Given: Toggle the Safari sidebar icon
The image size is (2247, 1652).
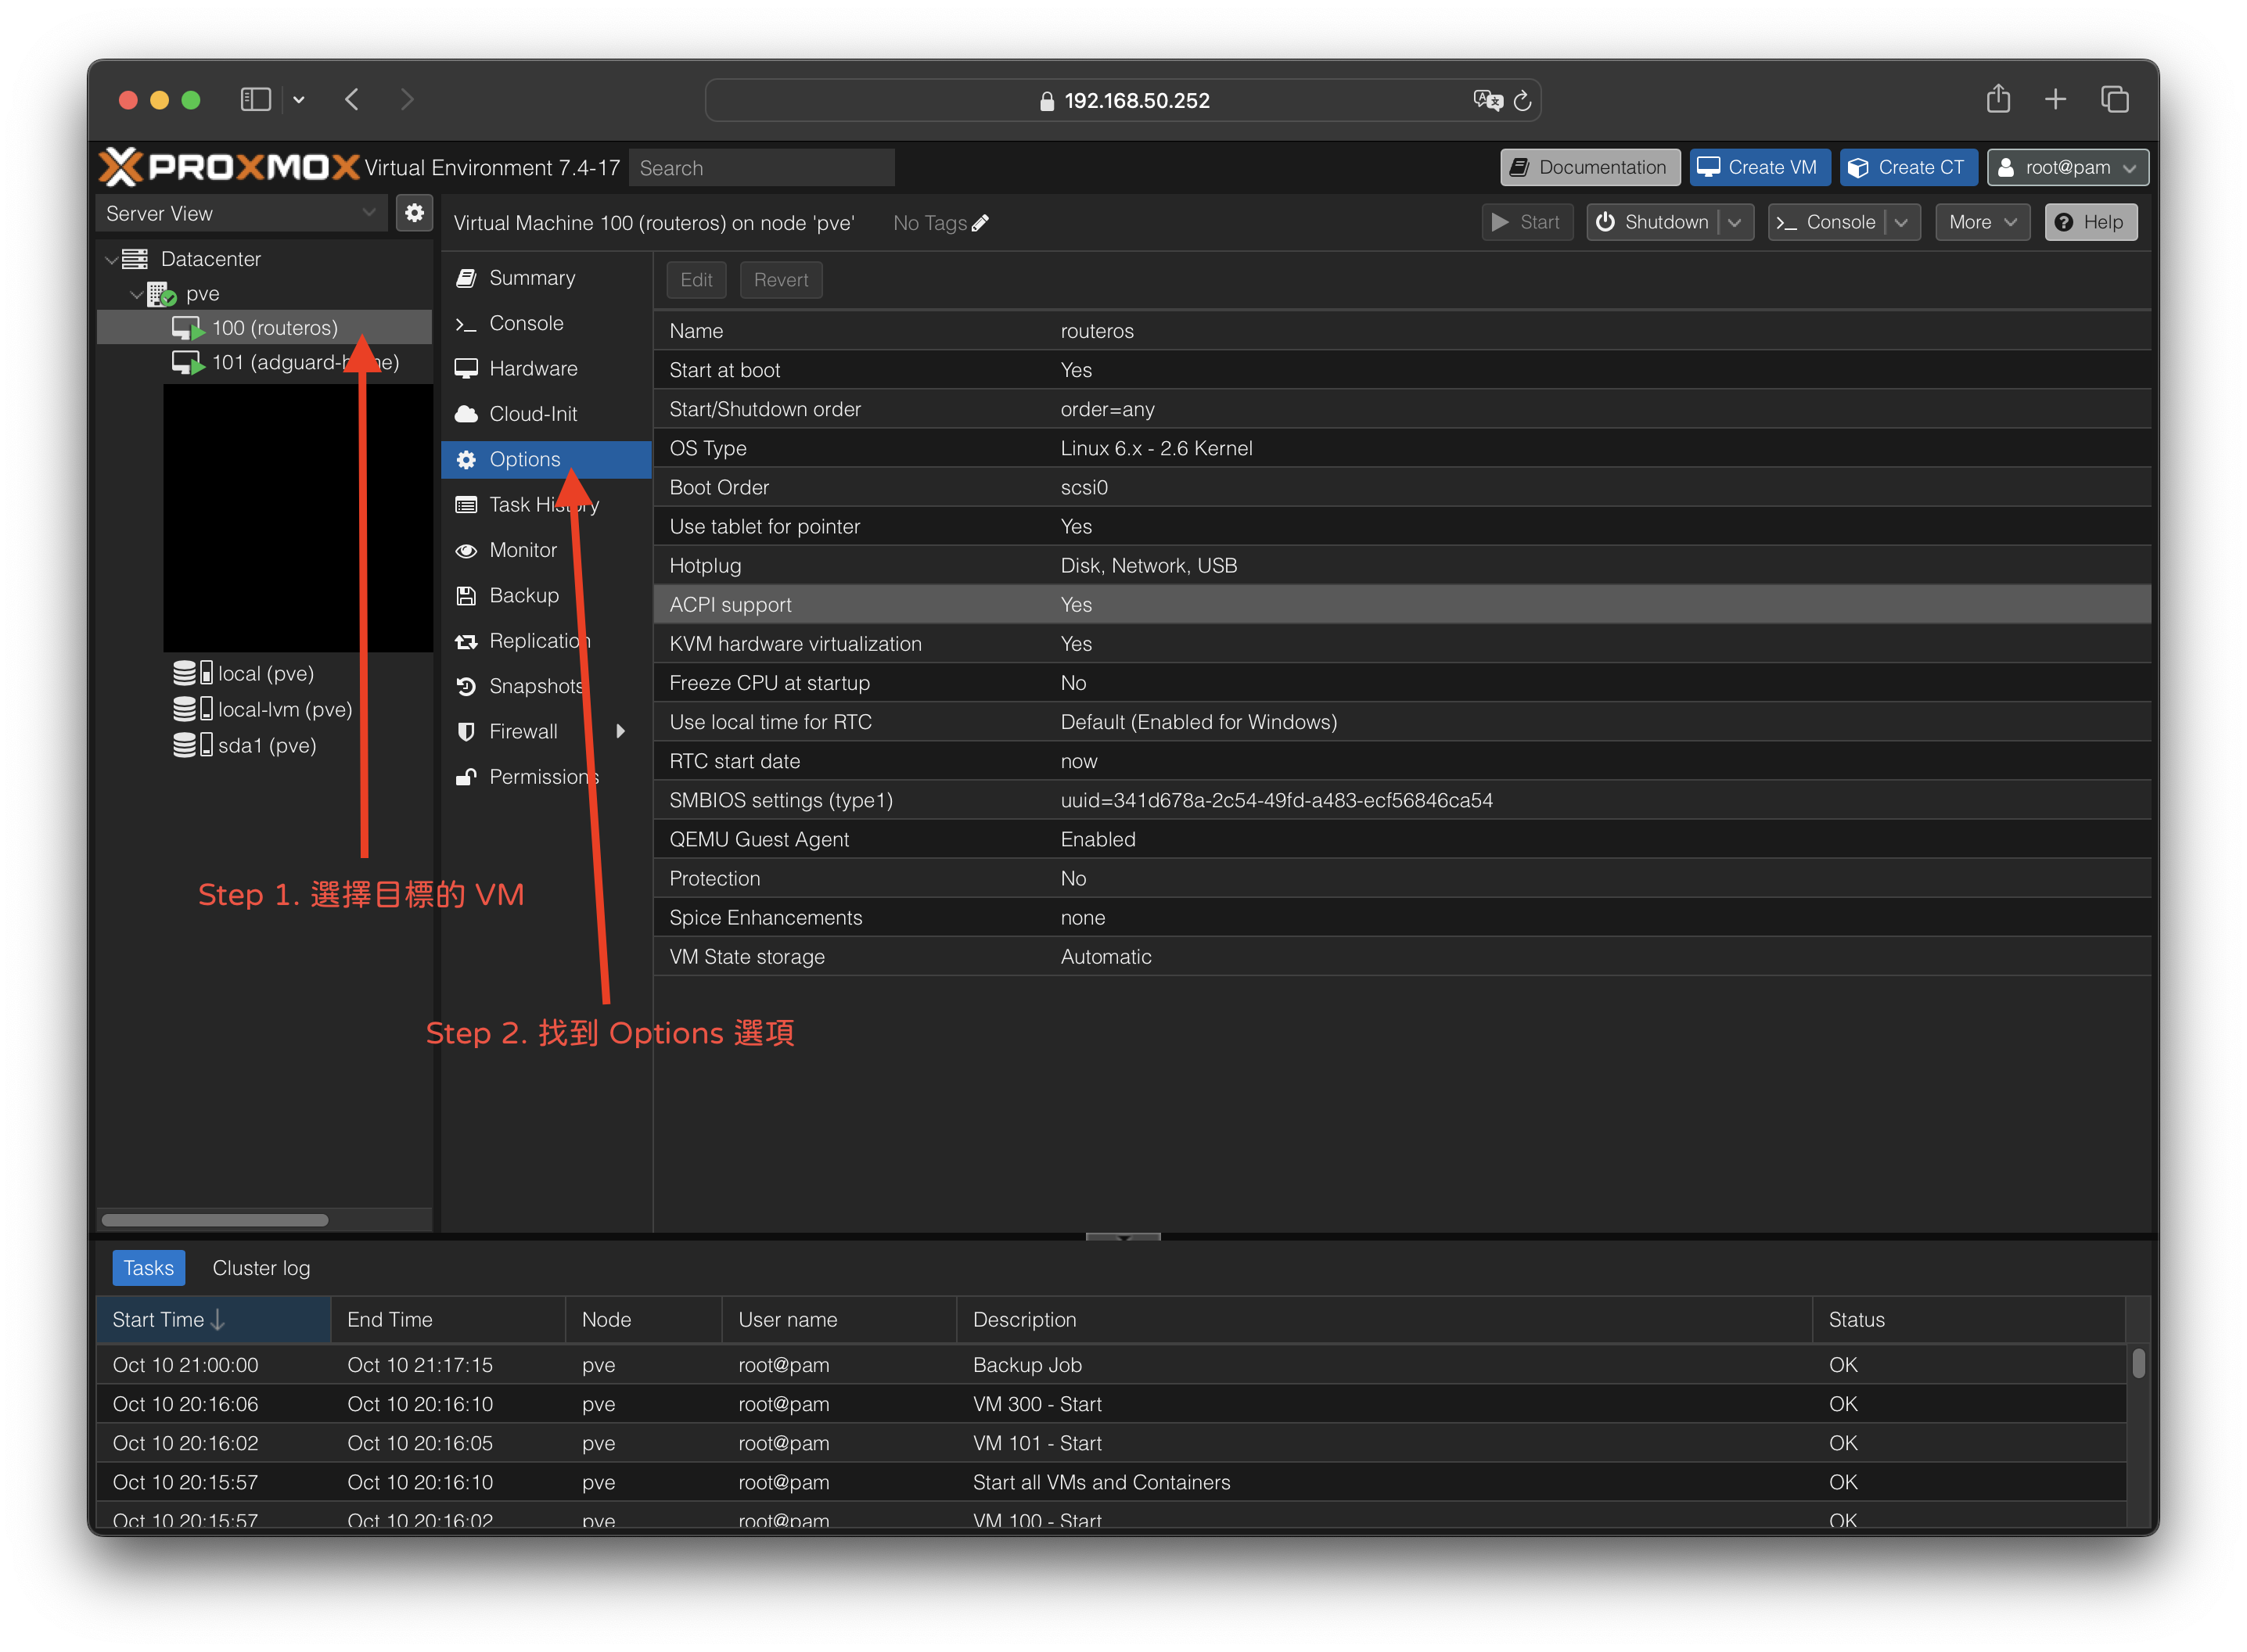Looking at the screenshot, I should (x=256, y=100).
